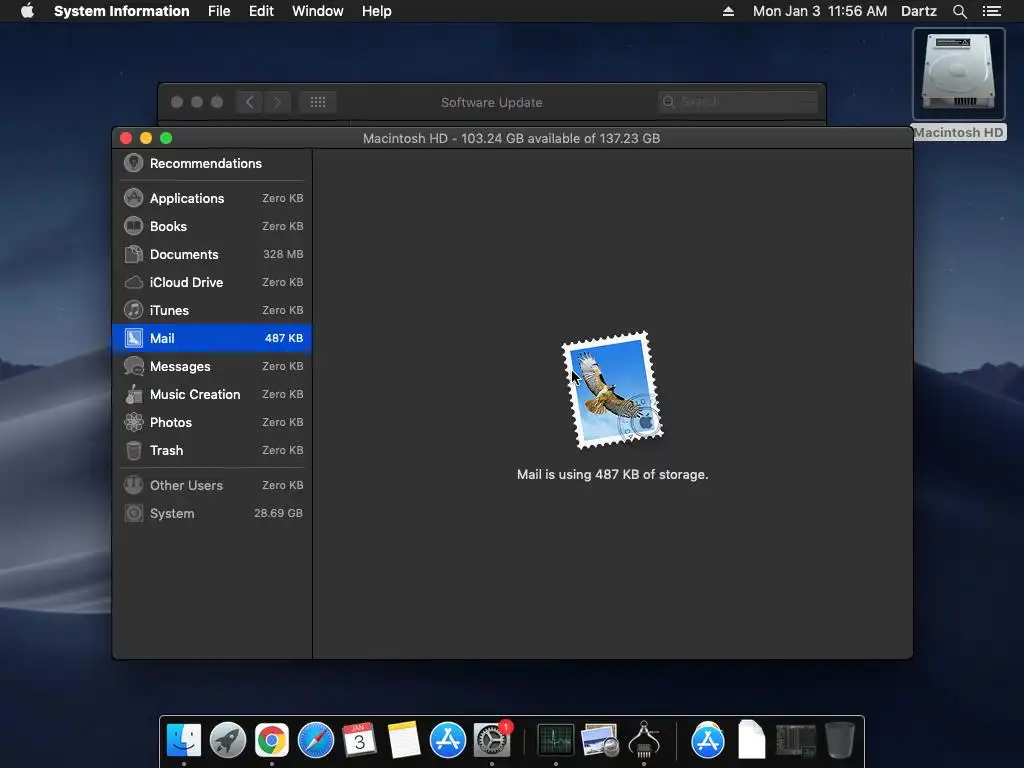Select the iTunes music note icon
The image size is (1024, 768).
(x=133, y=310)
